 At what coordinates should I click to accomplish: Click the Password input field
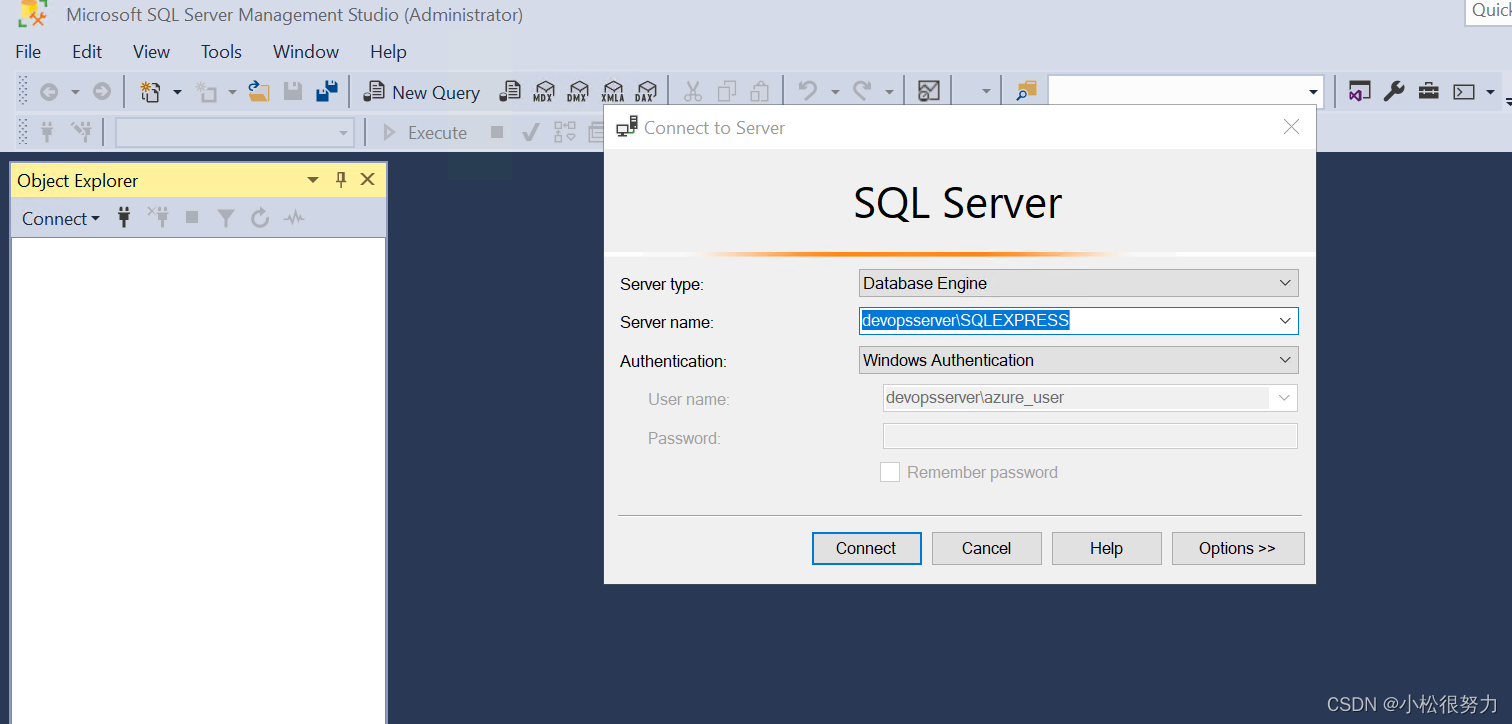coord(1090,436)
